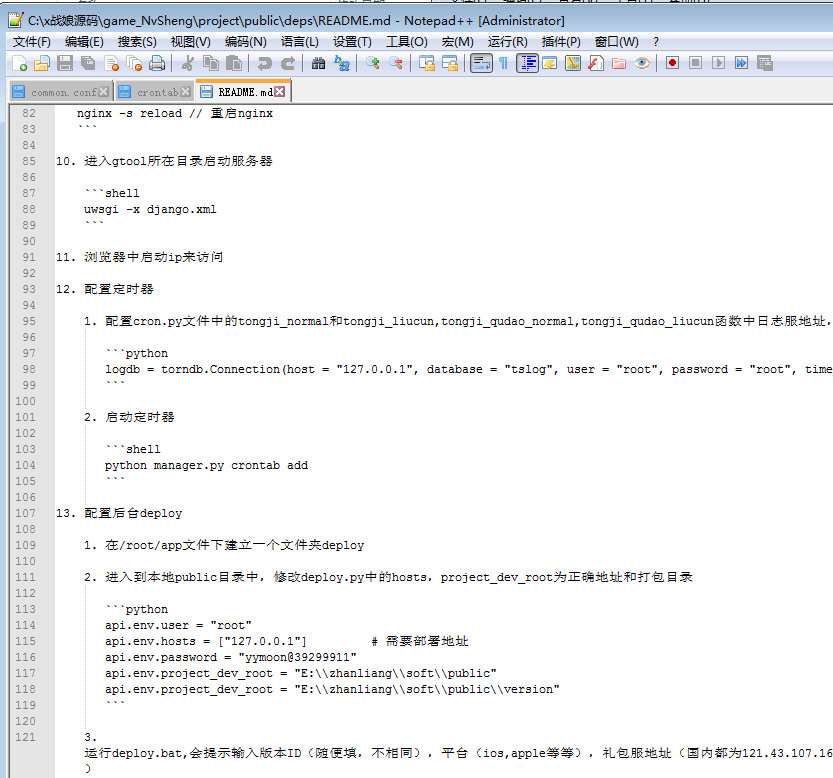Image resolution: width=833 pixels, height=778 pixels.
Task: Save the current file with the Save icon
Action: tap(65, 63)
